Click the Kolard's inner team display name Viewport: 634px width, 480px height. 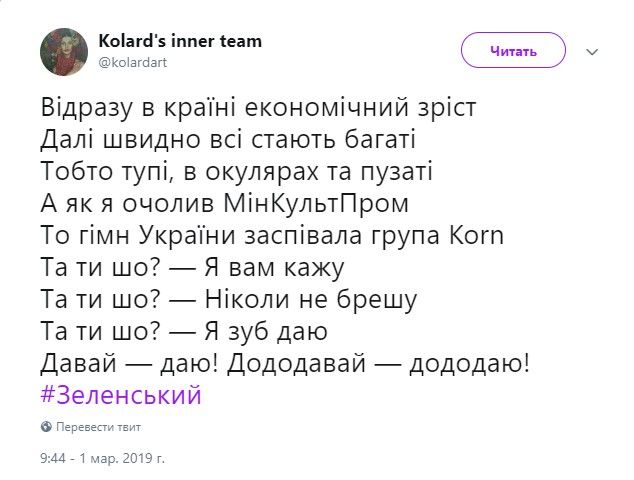click(180, 41)
